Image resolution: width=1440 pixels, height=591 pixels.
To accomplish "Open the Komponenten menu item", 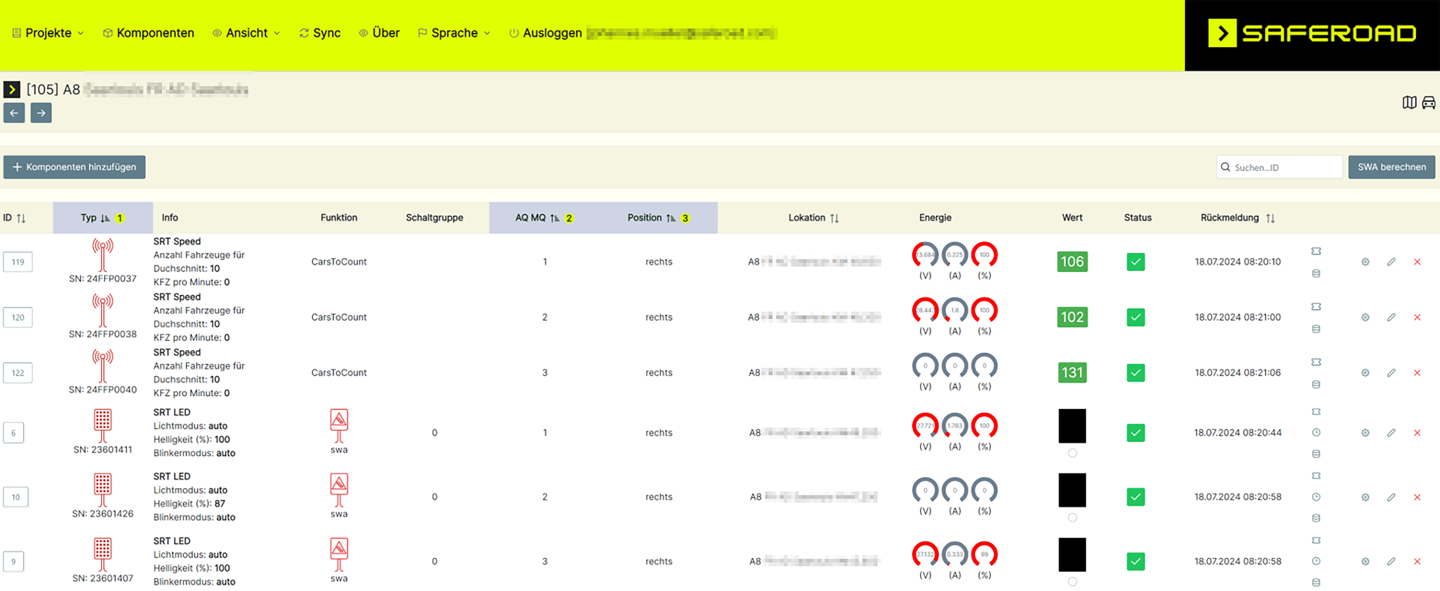I will tap(148, 33).
